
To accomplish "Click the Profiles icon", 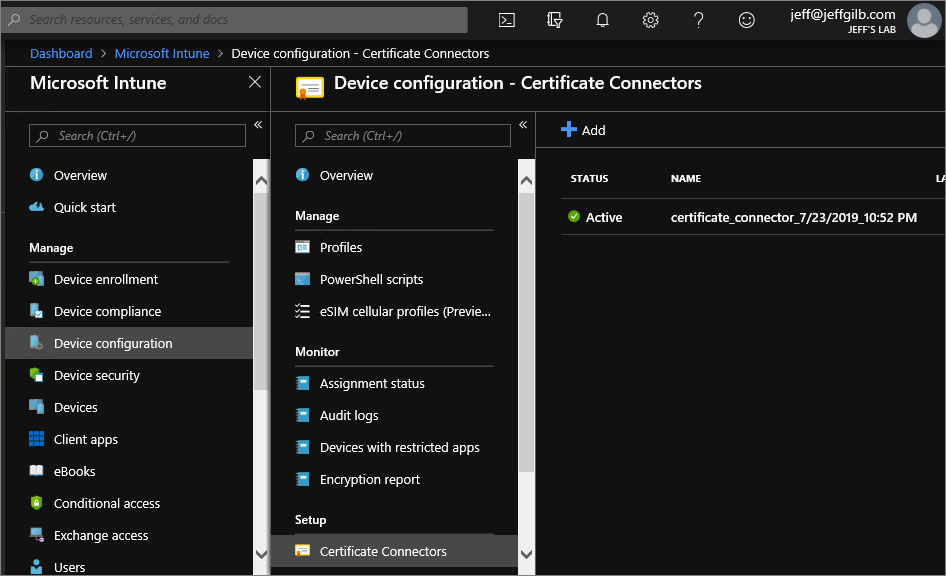I will click(x=302, y=247).
